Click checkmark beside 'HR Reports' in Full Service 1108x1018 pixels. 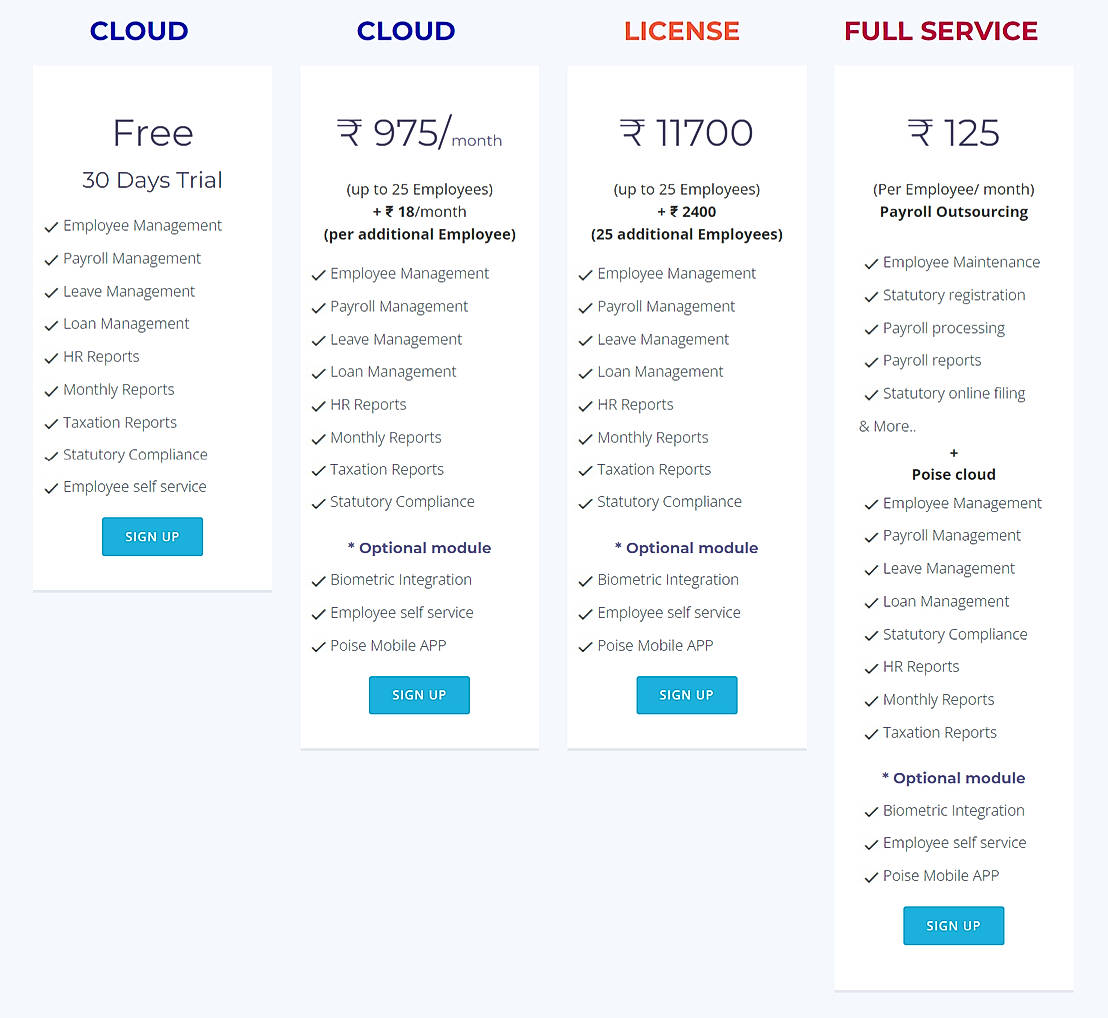(x=871, y=668)
